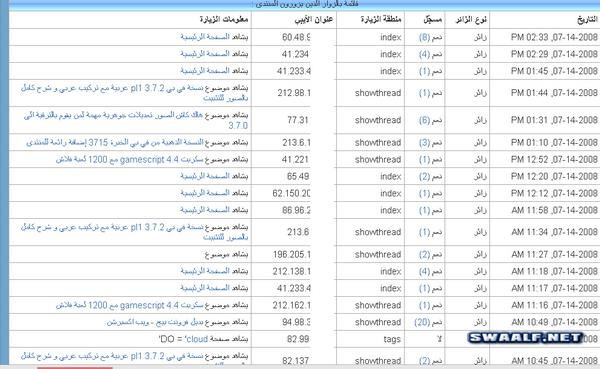Open the thread link in the 10:49 AM row

point(155,322)
